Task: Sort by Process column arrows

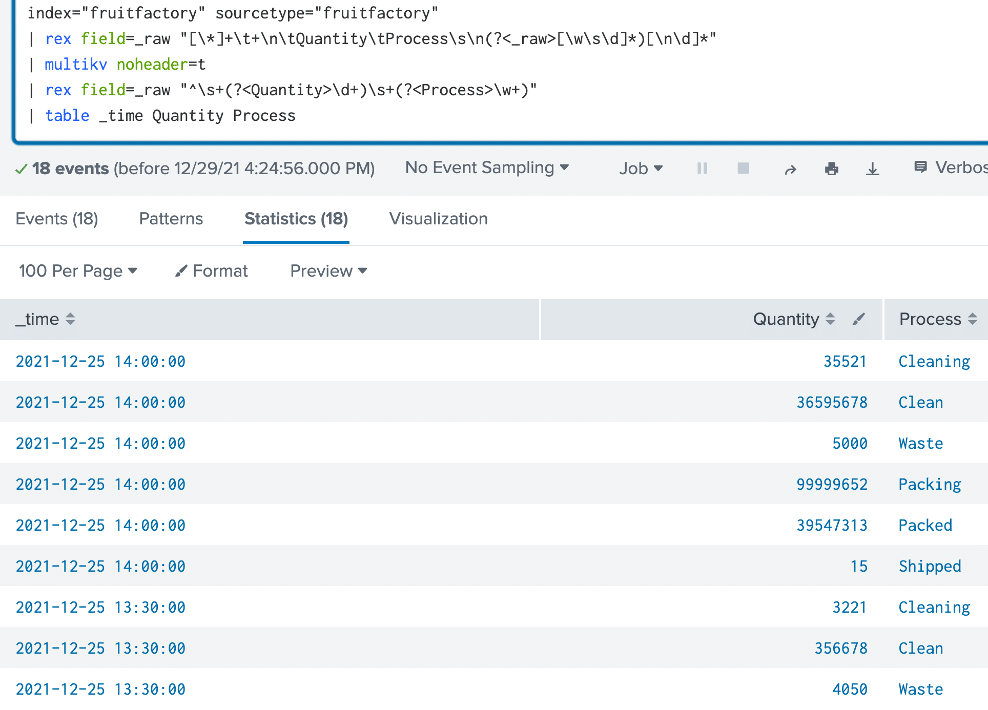Action: (973, 319)
